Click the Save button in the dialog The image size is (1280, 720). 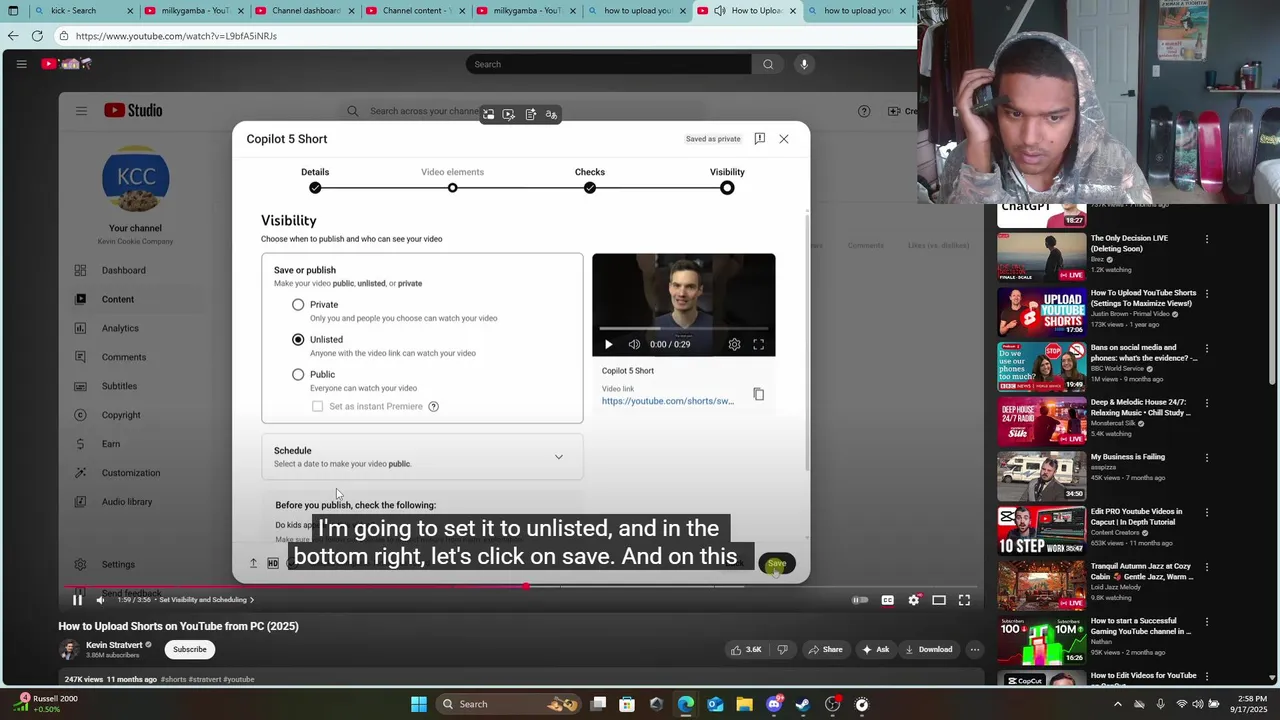[777, 564]
